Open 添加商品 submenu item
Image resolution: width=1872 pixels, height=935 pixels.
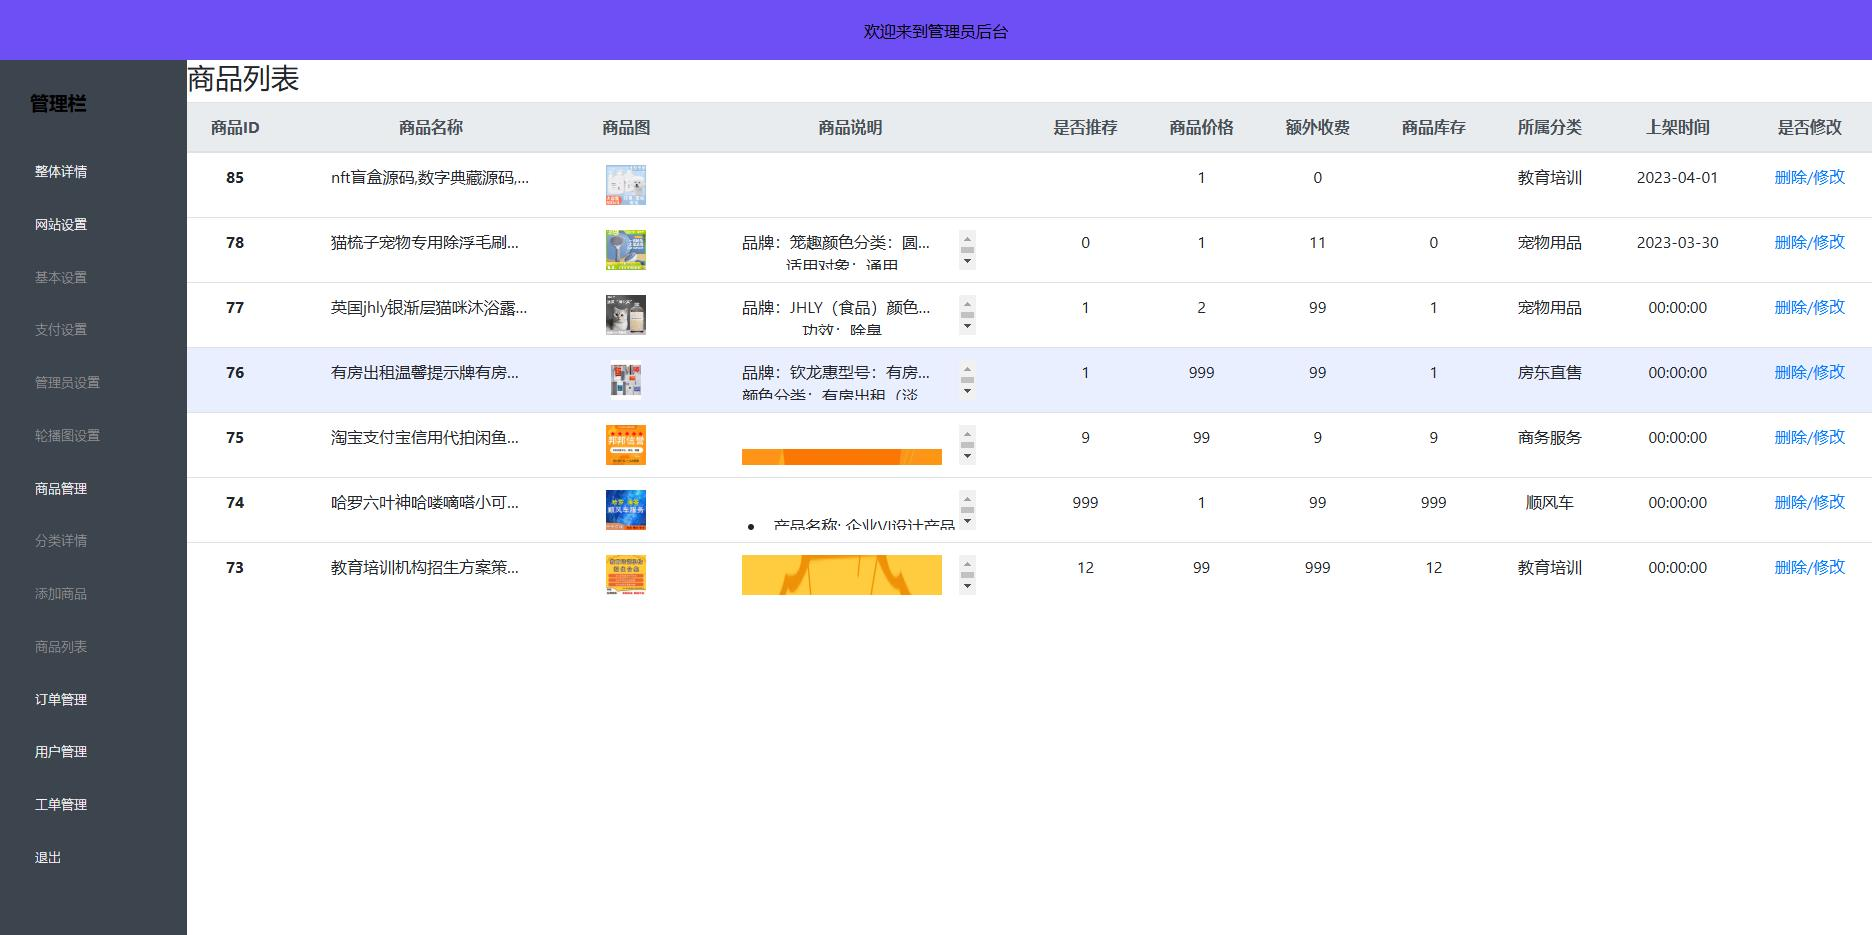coord(61,594)
